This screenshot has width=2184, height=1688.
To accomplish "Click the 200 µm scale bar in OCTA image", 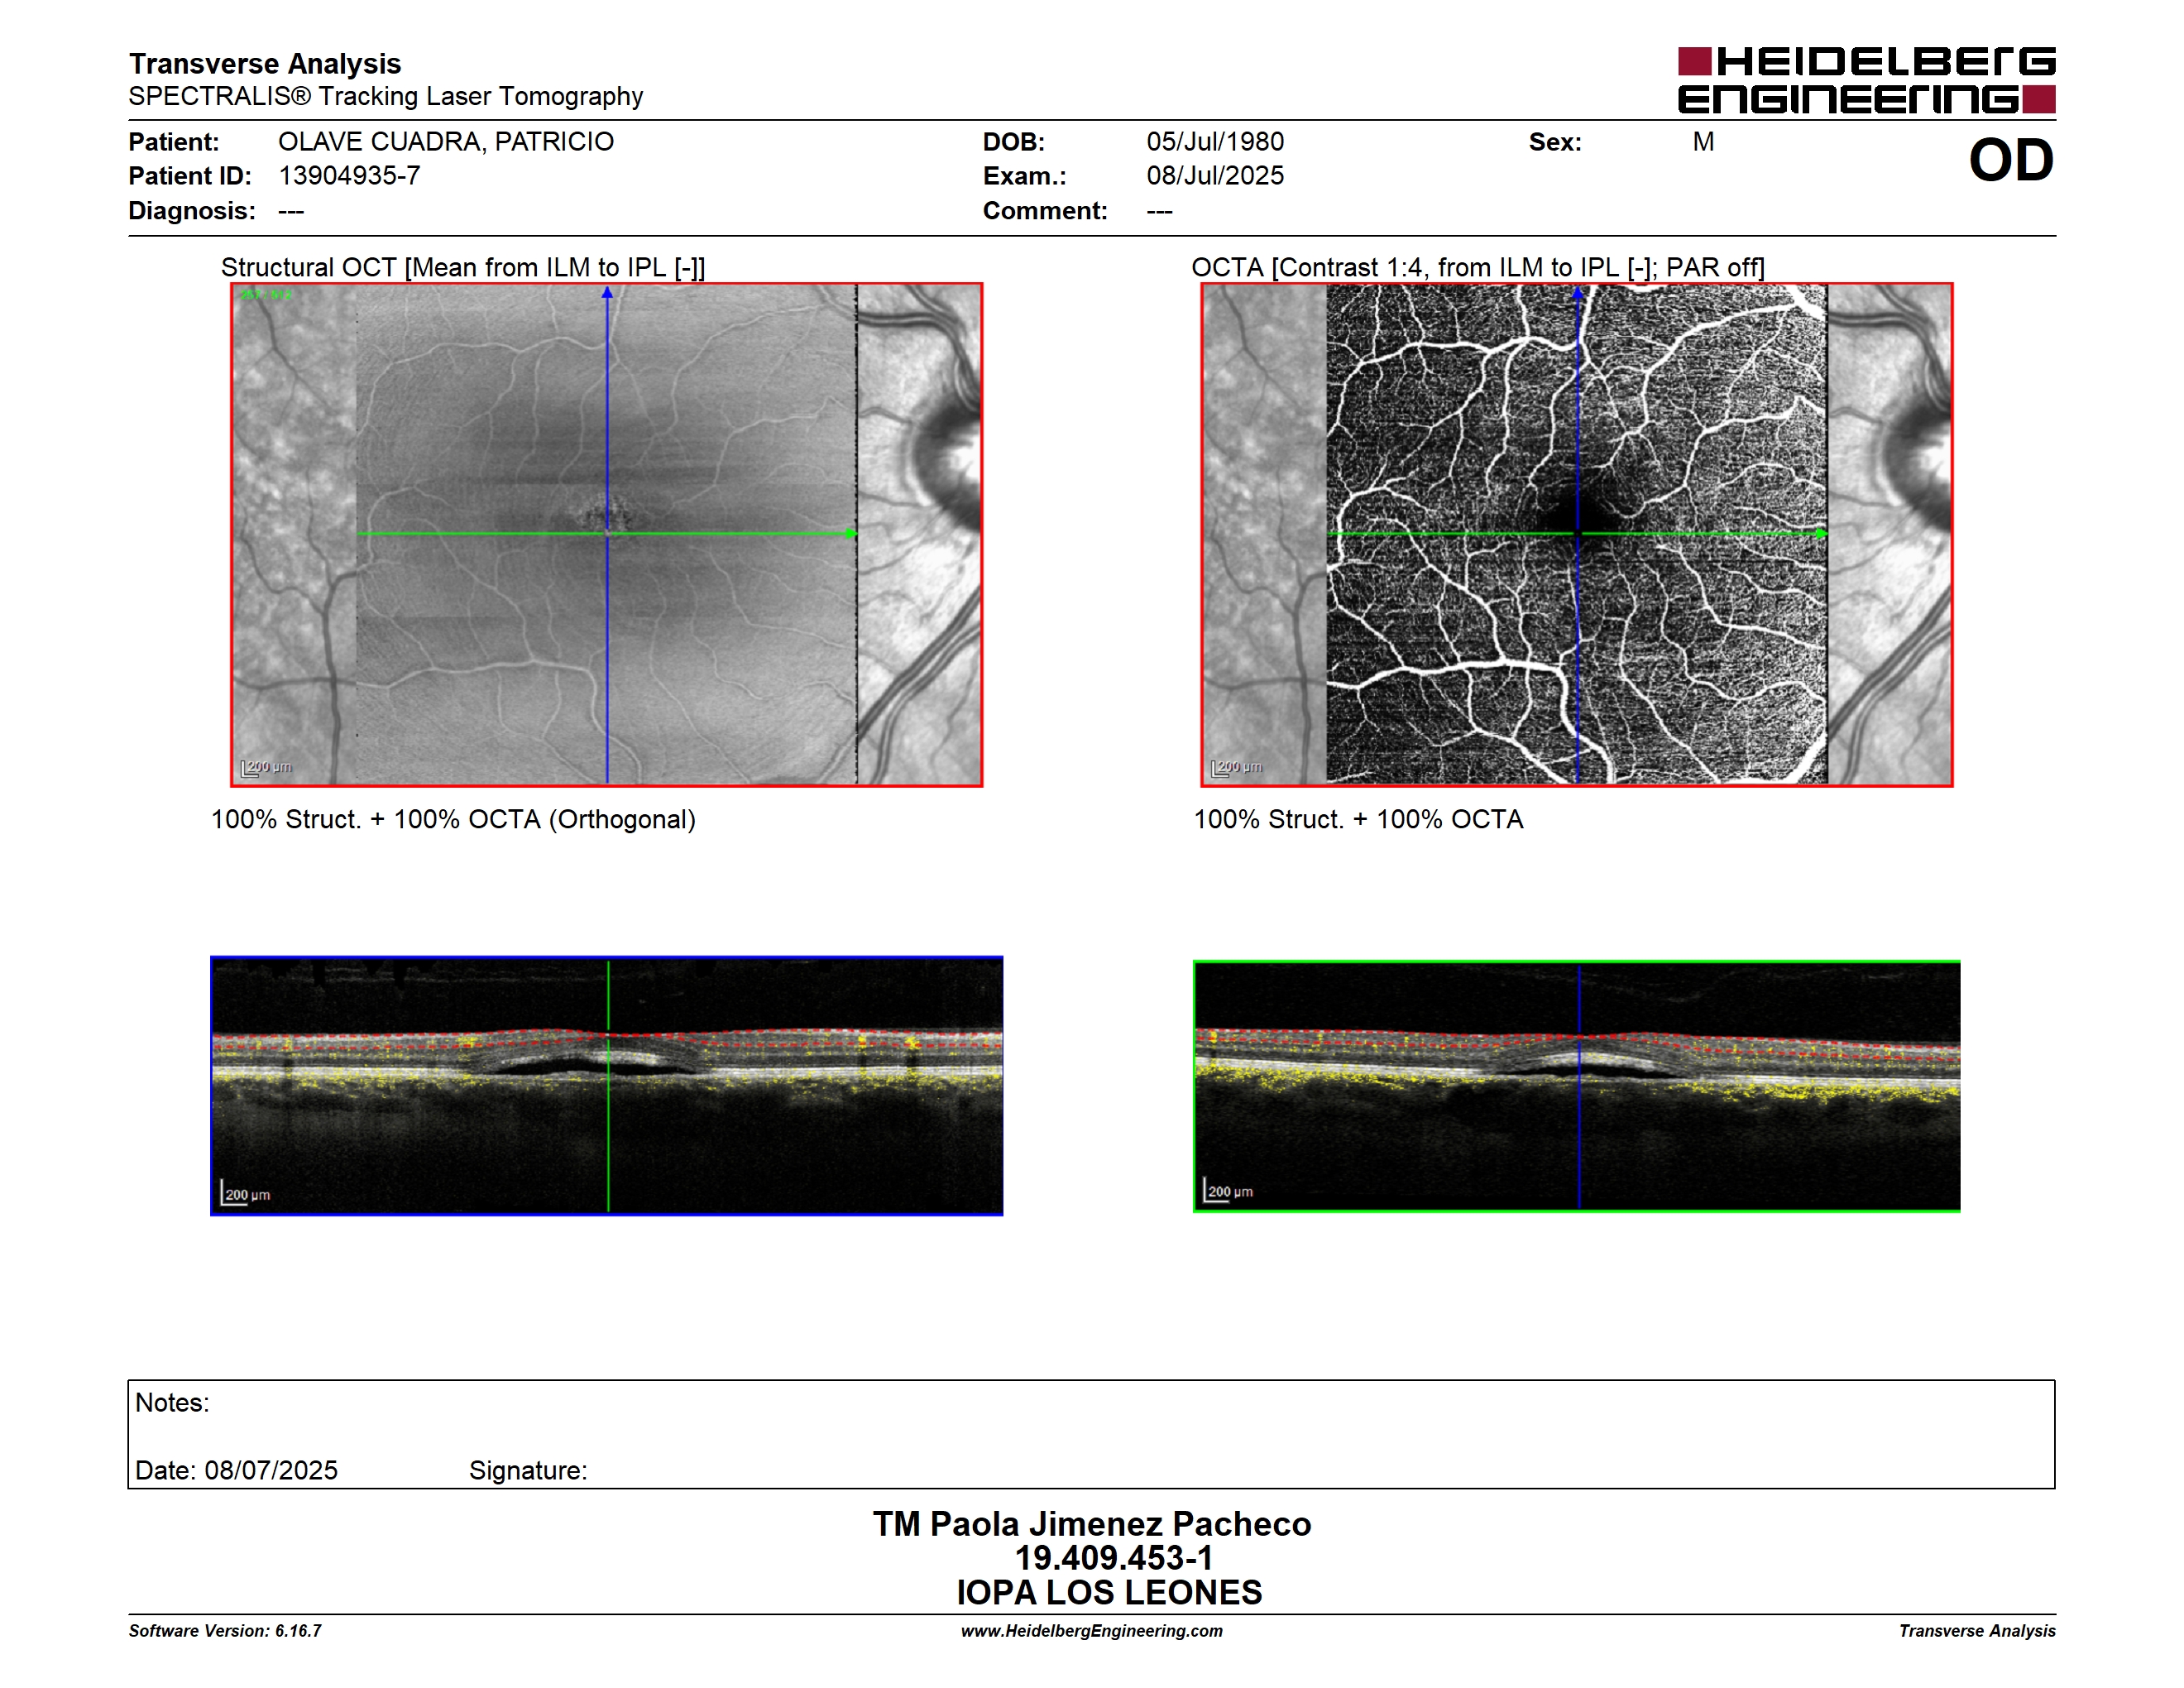I will [x=1236, y=768].
